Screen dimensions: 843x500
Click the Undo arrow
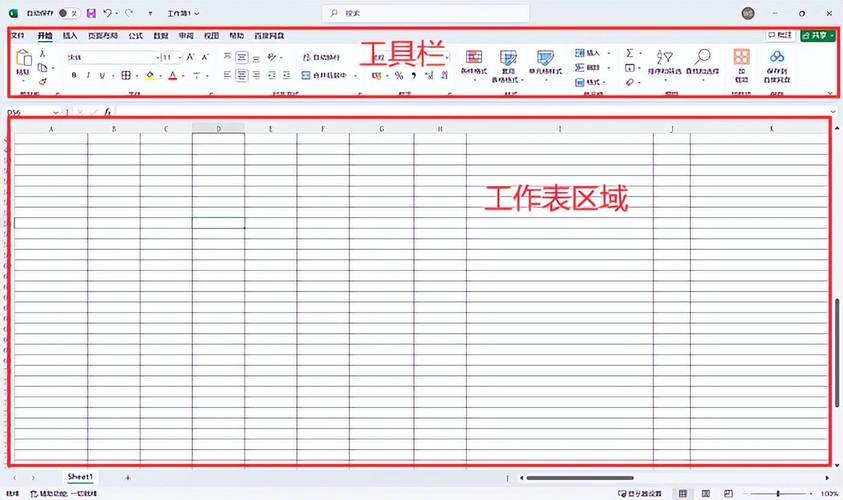108,12
